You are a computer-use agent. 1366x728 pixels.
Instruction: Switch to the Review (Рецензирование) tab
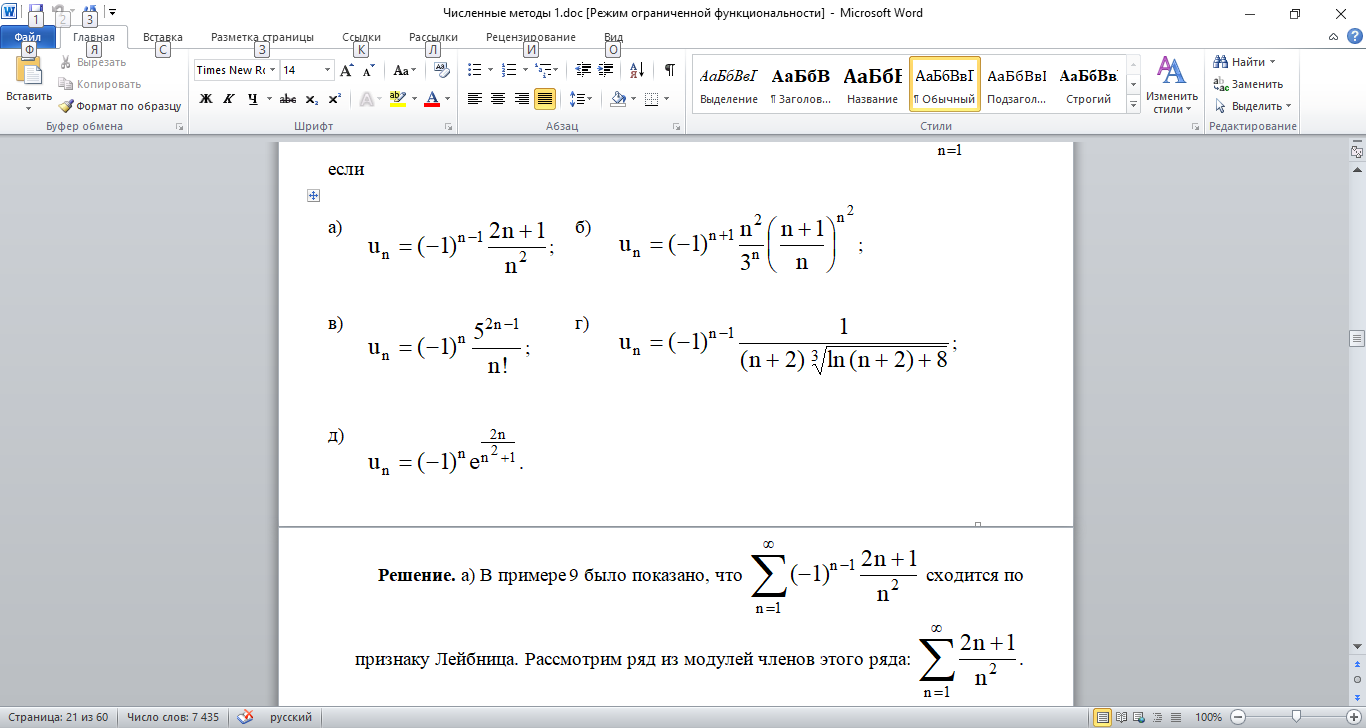pyautogui.click(x=531, y=37)
